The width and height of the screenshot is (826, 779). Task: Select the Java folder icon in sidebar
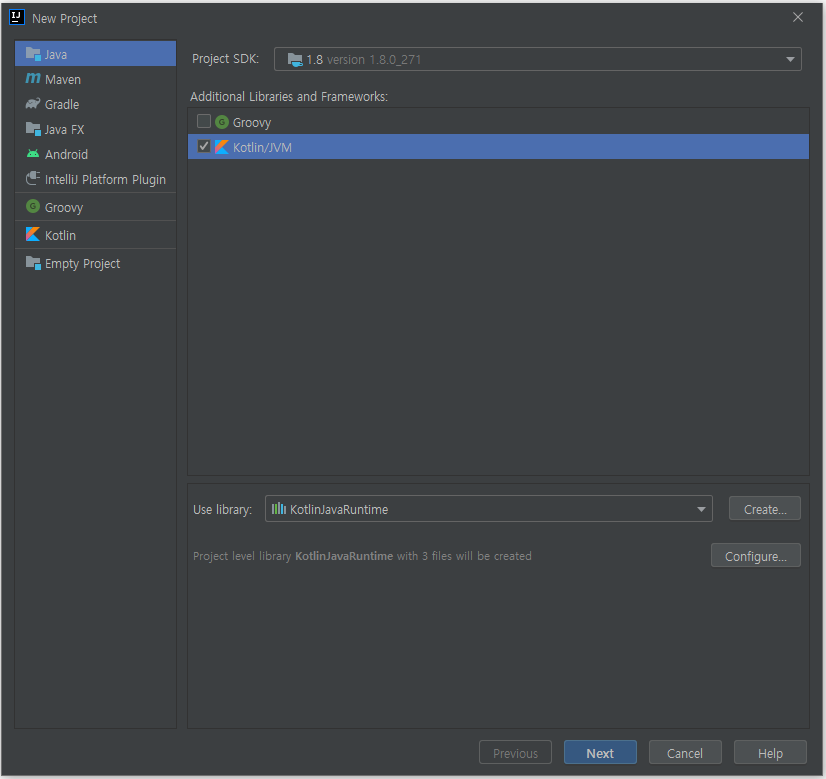33,54
